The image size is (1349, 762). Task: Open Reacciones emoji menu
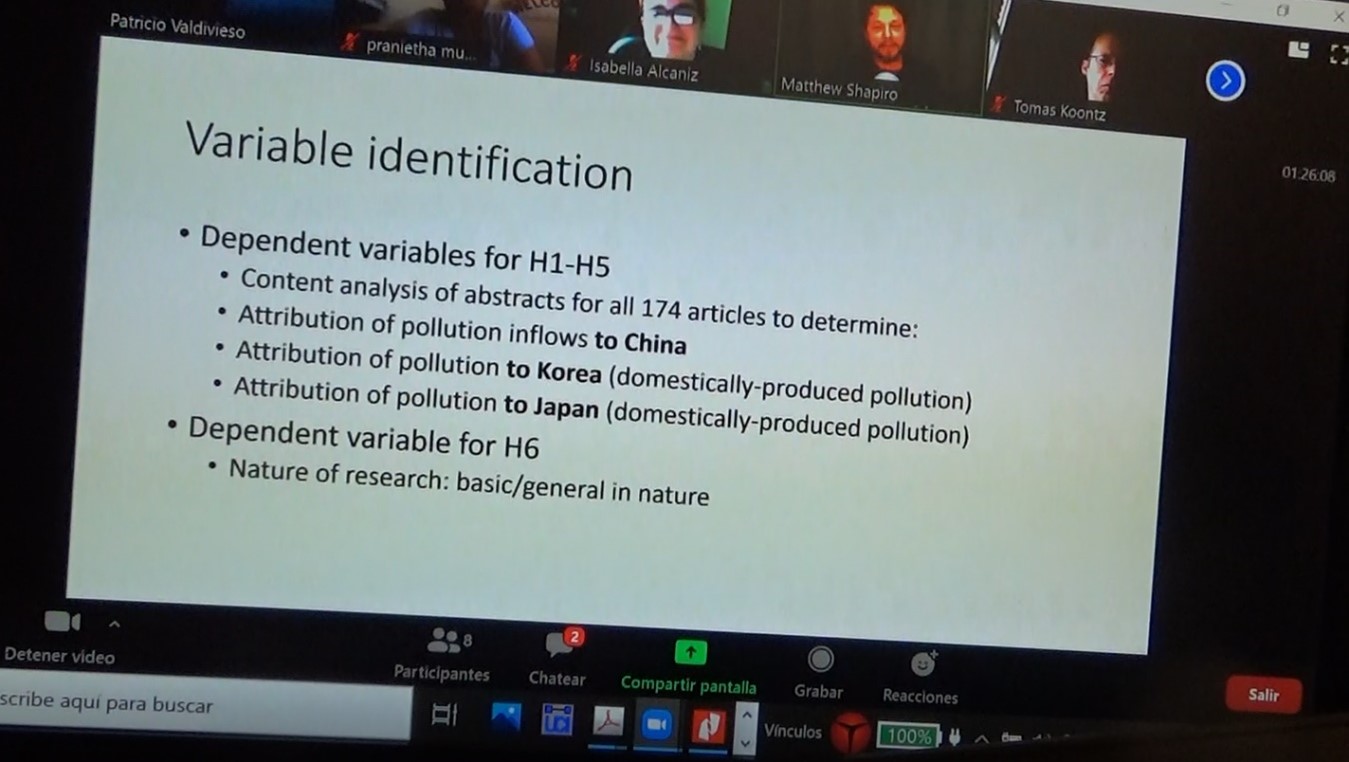point(920,679)
